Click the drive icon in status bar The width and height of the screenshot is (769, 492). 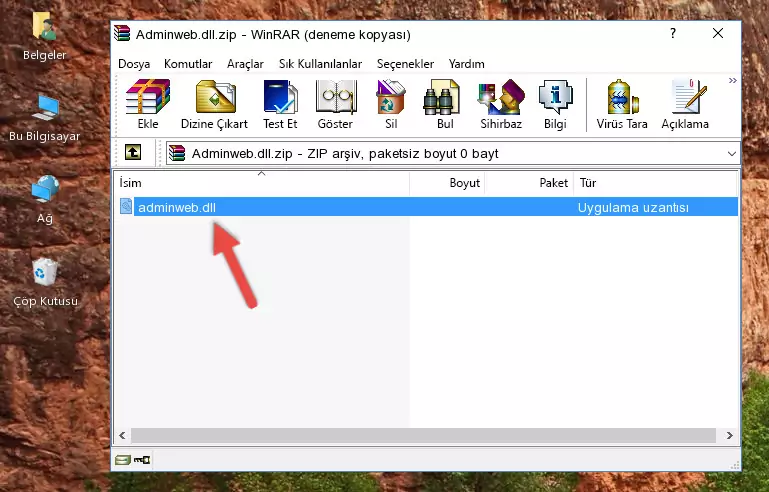click(123, 460)
